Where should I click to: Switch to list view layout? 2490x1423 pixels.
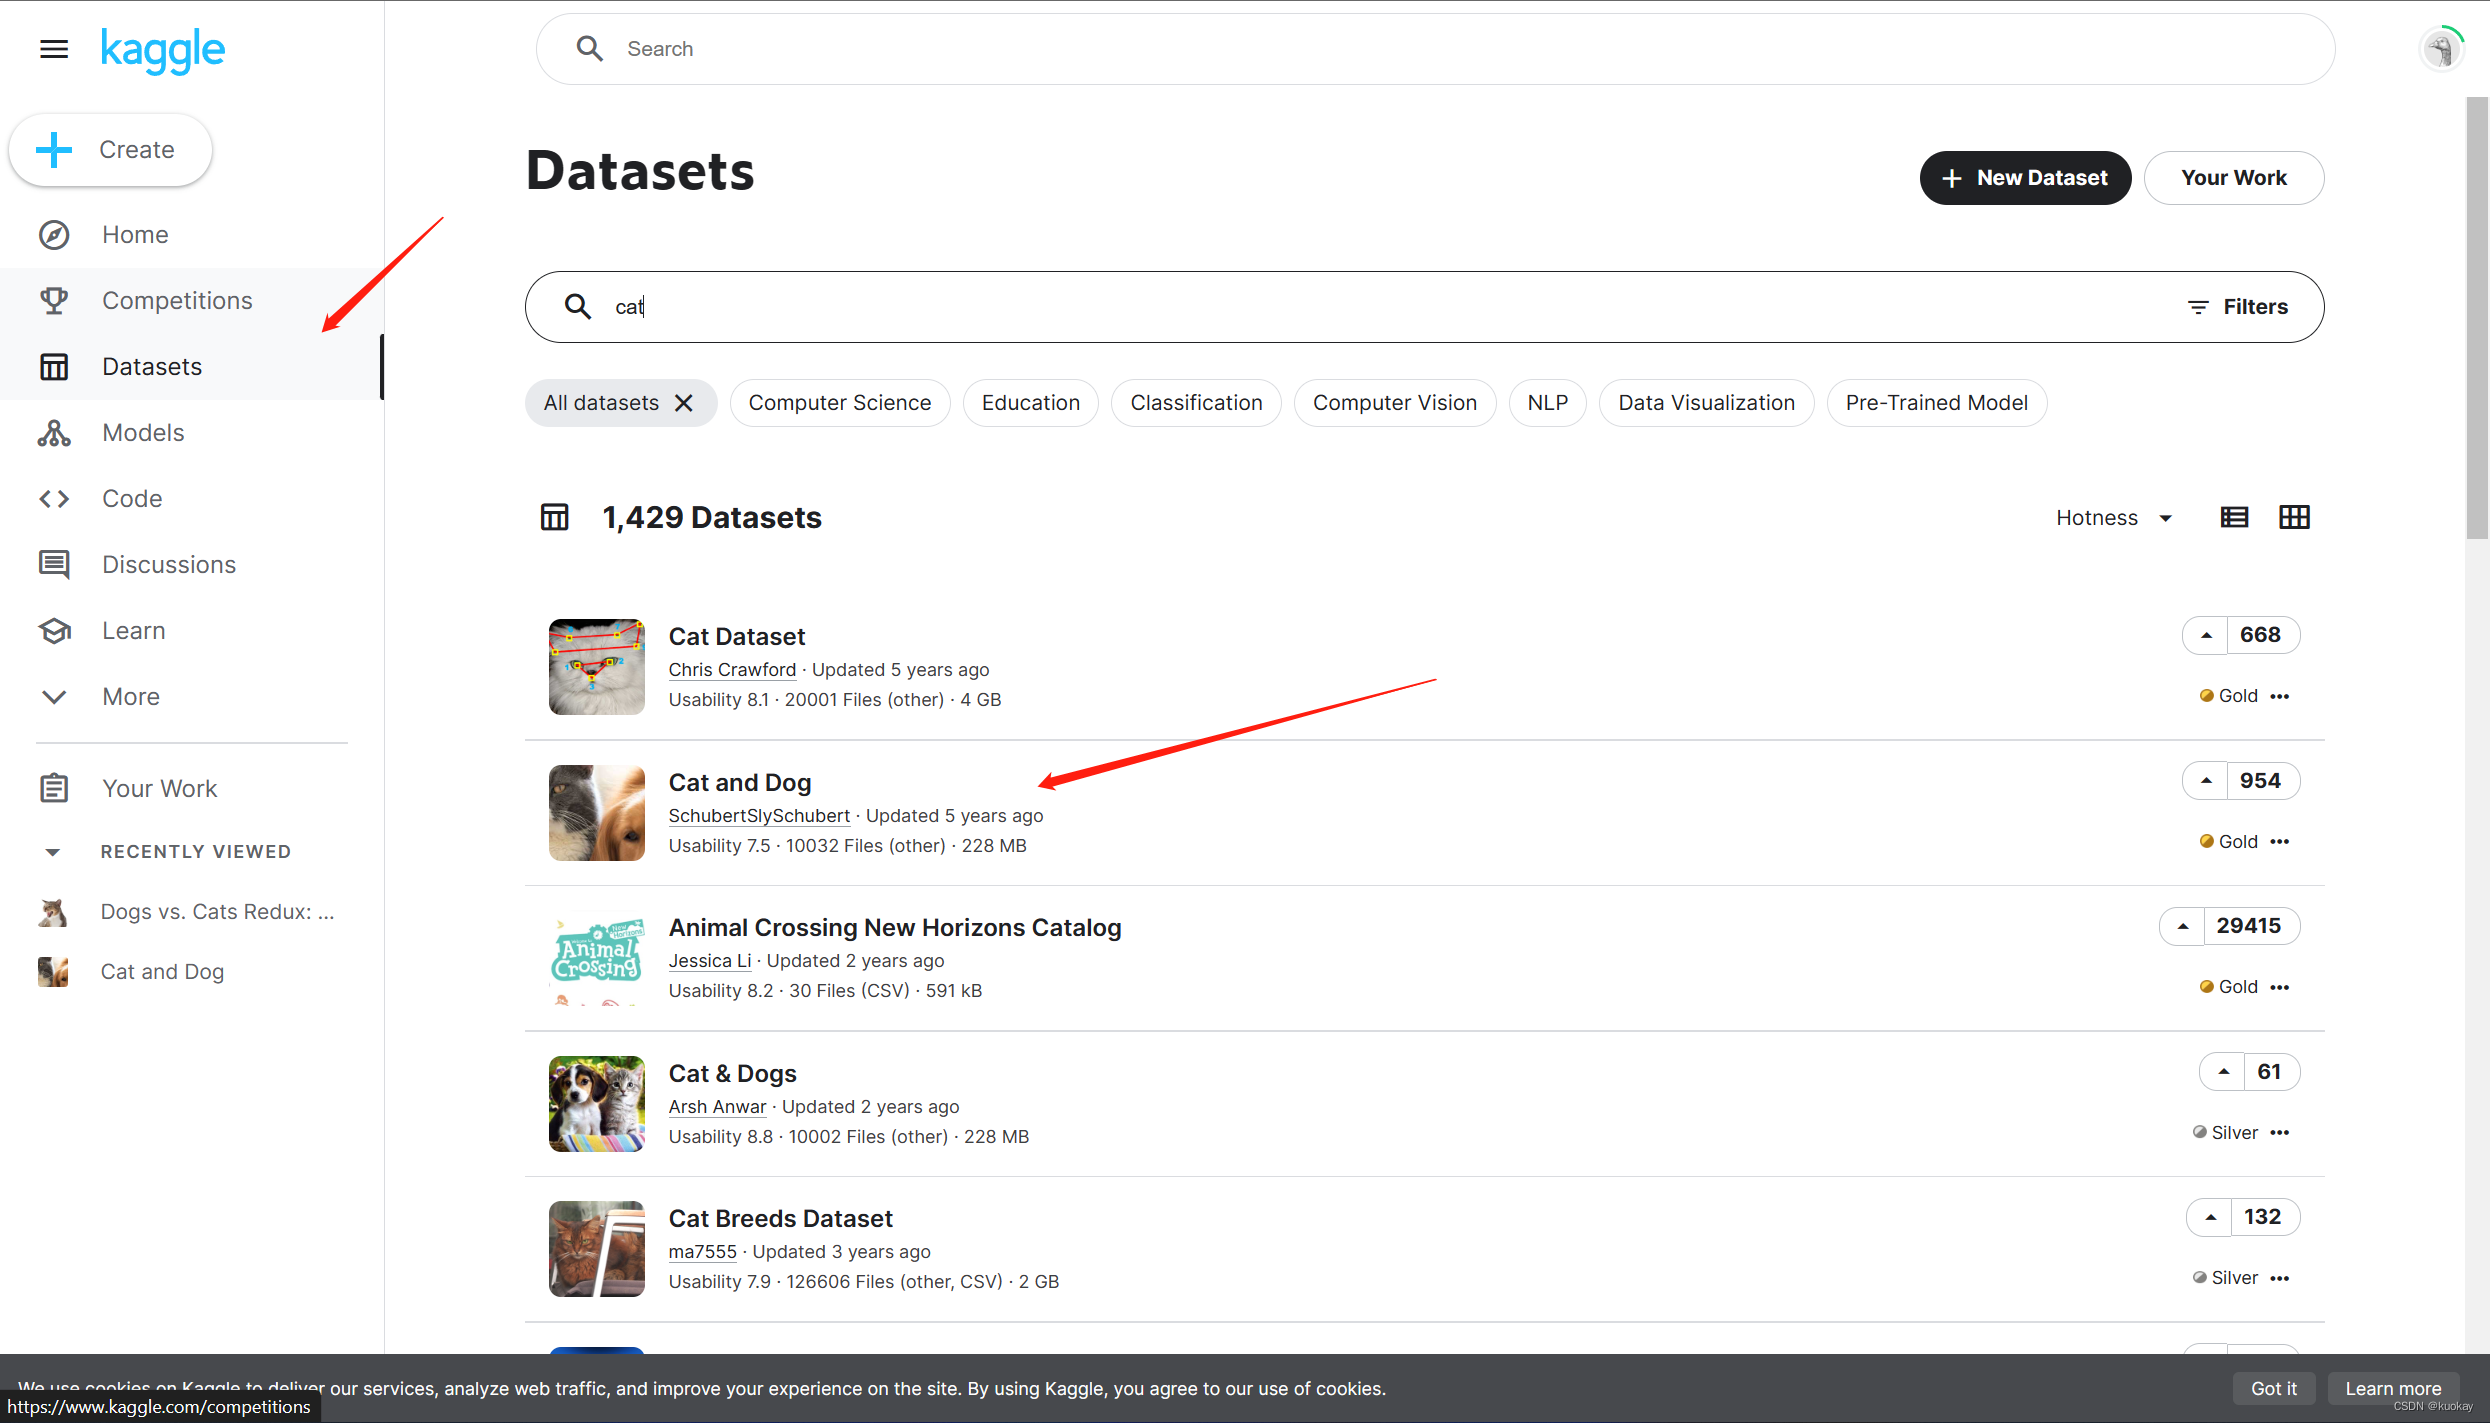coord(2235,517)
